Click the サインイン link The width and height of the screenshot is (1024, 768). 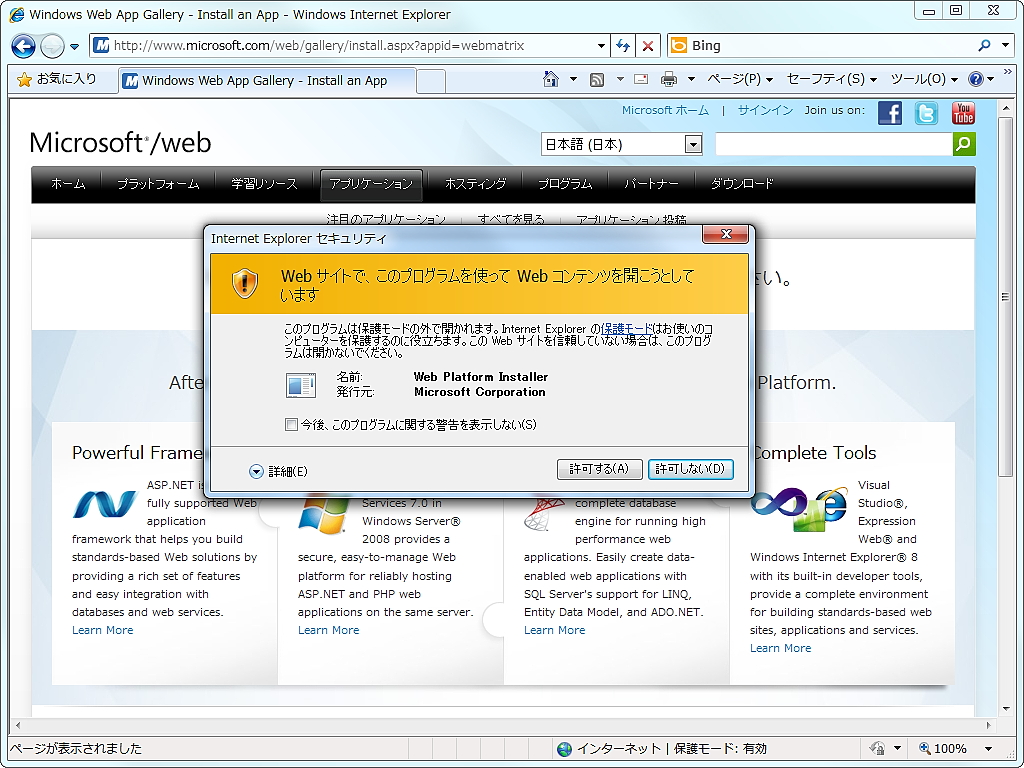[765, 110]
